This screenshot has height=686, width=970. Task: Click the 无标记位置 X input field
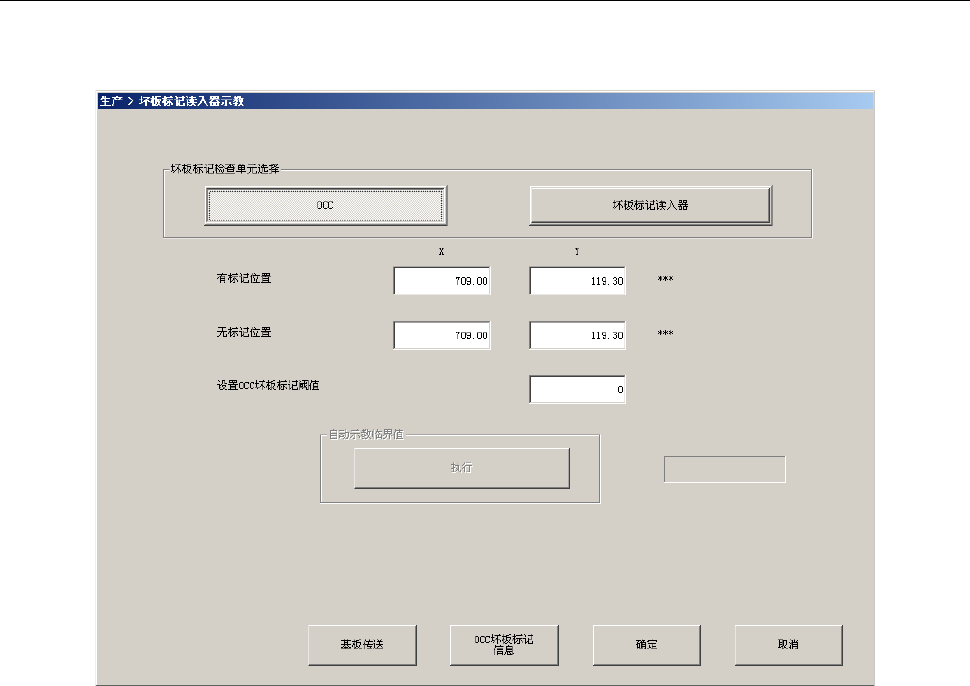coord(442,335)
